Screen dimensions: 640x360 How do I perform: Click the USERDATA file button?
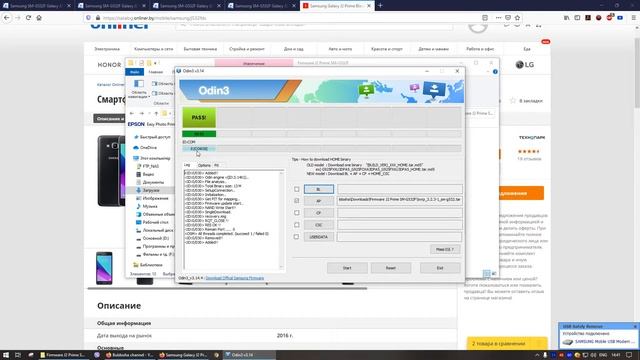point(318,237)
